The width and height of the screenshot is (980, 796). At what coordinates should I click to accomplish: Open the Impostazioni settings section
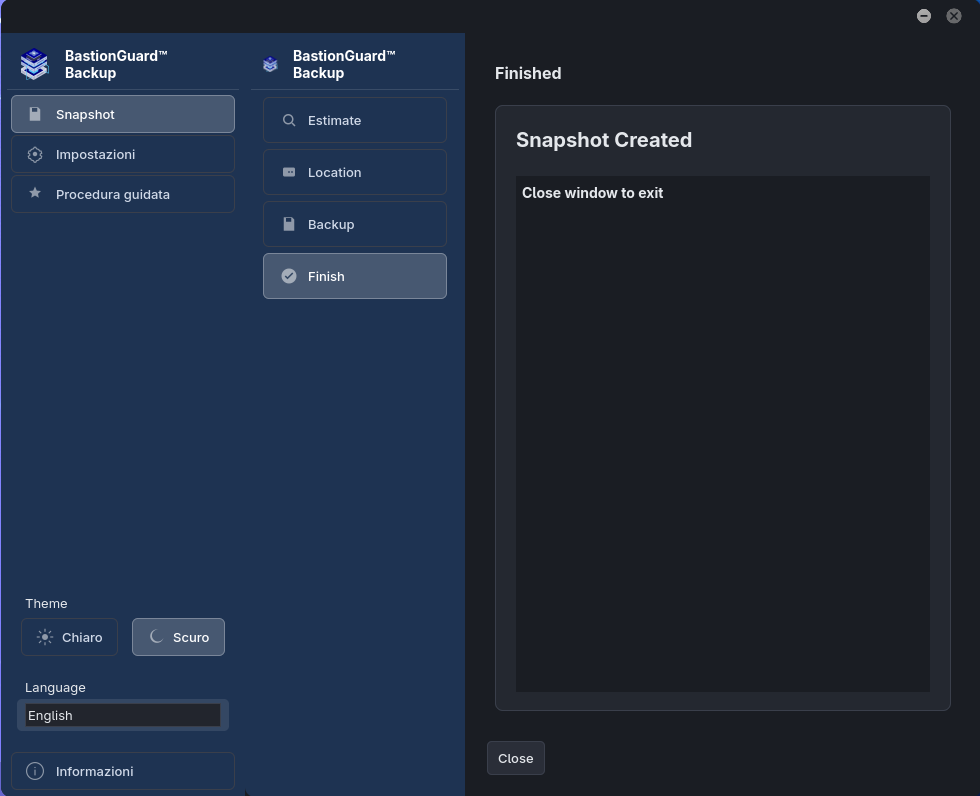click(122, 154)
